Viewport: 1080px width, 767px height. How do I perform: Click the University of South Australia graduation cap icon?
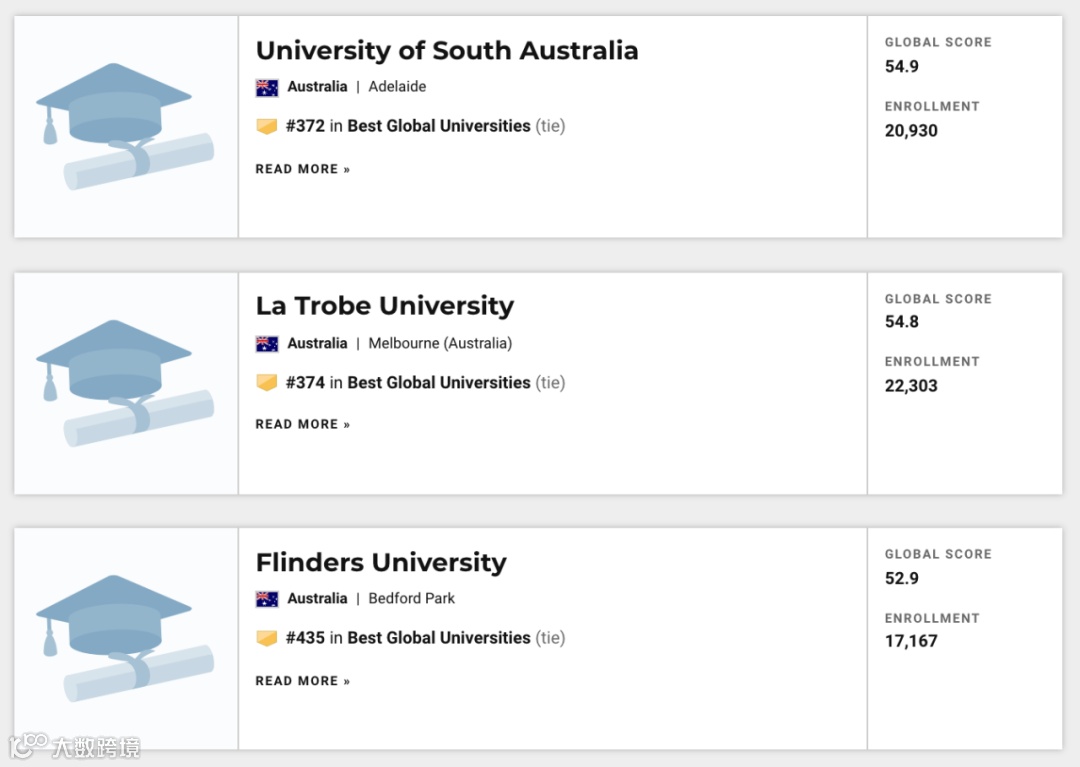[x=125, y=126]
